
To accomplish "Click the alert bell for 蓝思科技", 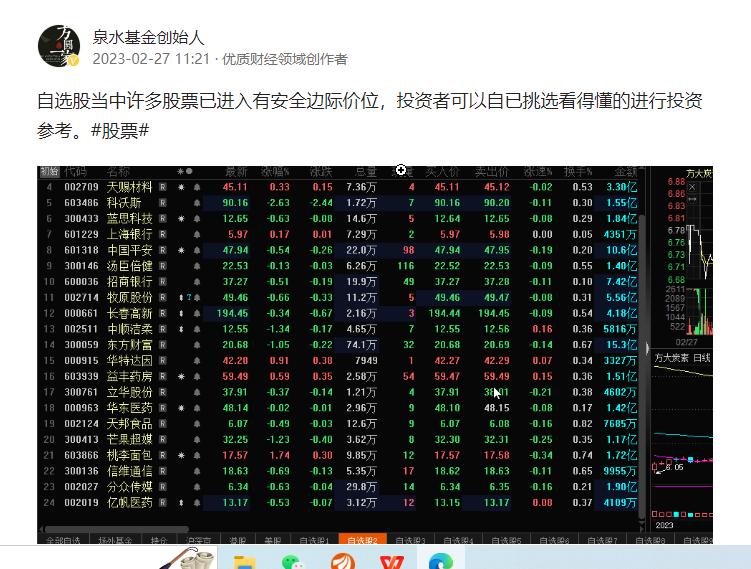I will [197, 219].
